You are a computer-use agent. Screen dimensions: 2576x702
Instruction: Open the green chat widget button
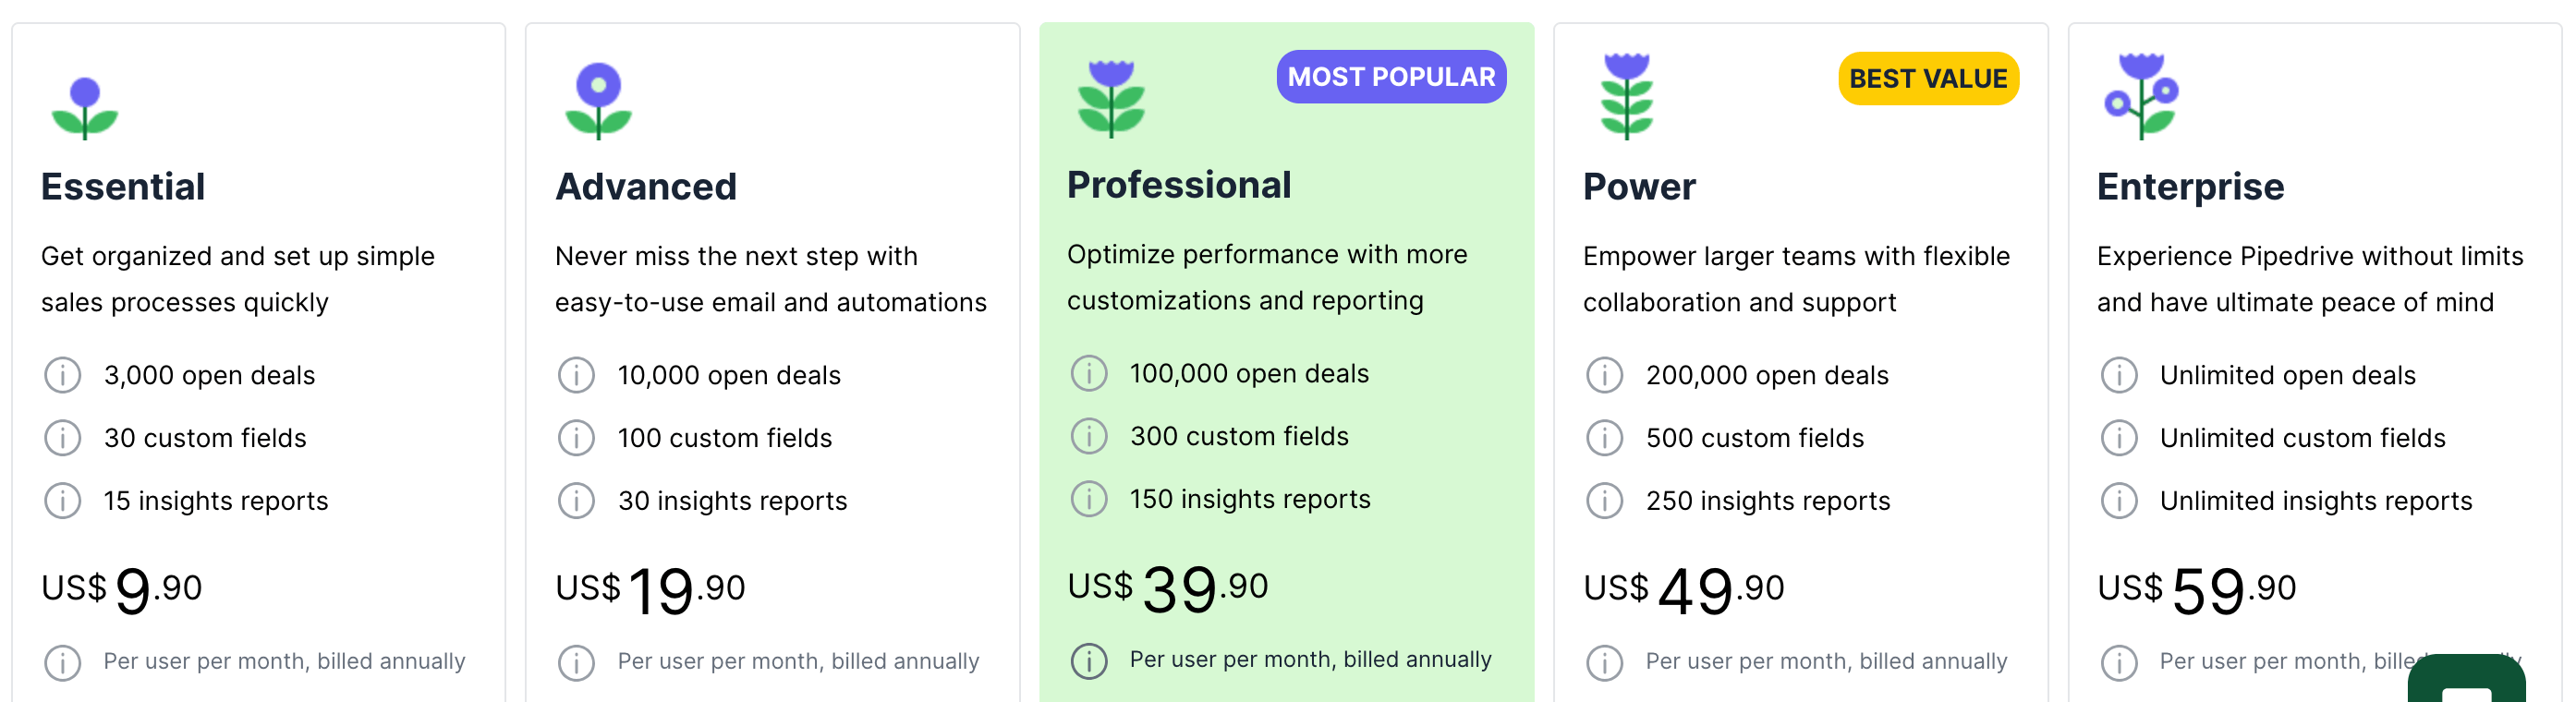point(2466,680)
